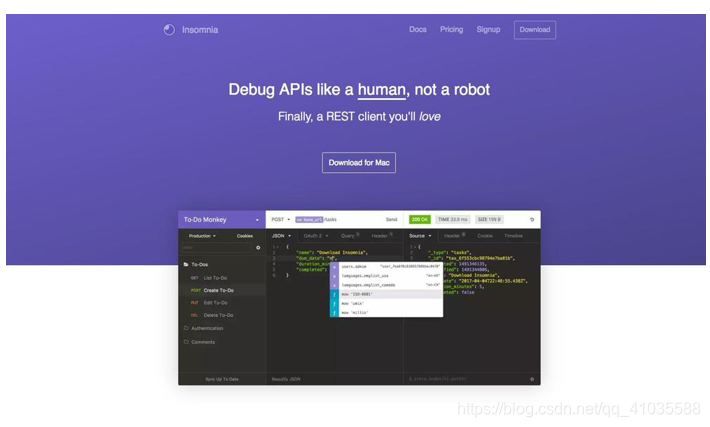Viewport: 710px width, 427px height.
Task: Switch to the response Header tab
Action: 454,236
